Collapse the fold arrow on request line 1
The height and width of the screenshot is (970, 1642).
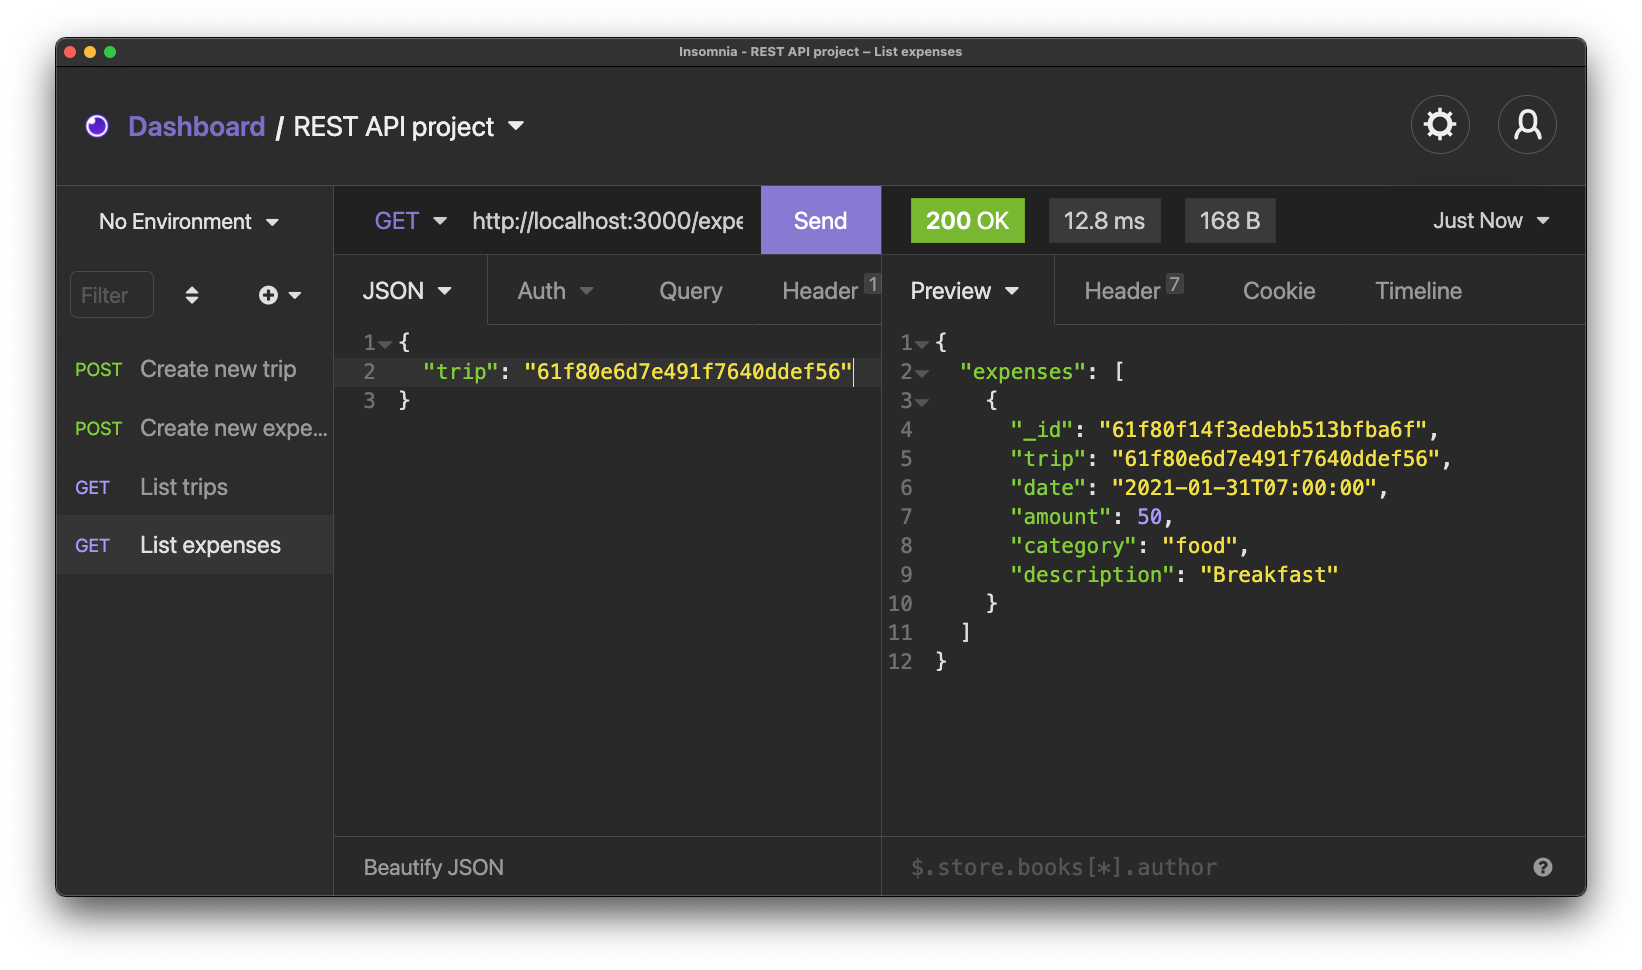[x=385, y=344]
